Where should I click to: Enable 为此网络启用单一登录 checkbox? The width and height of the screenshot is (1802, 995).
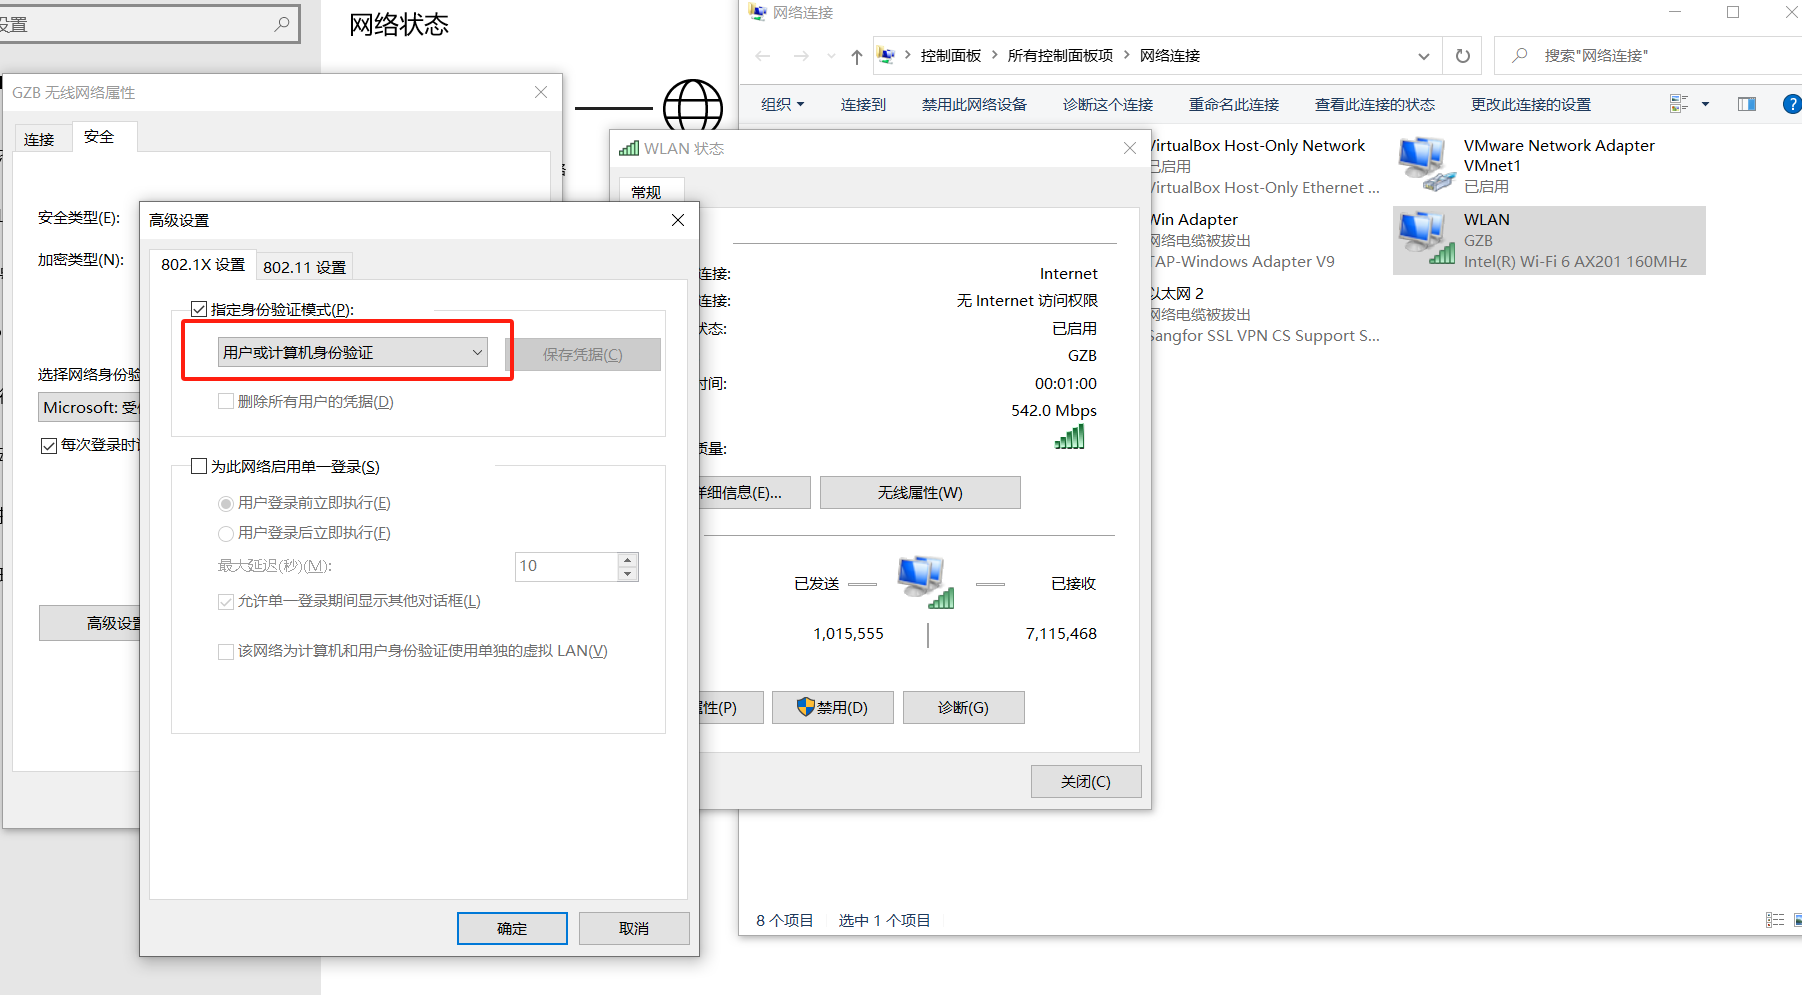(199, 466)
